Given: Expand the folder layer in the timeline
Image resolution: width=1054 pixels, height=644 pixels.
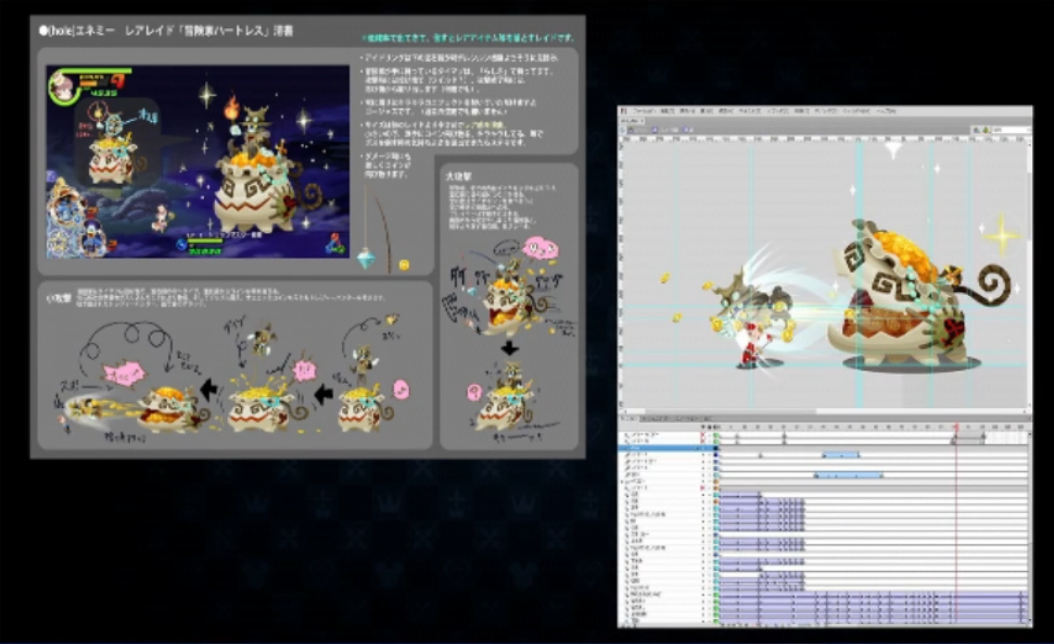Looking at the screenshot, I should pyautogui.click(x=622, y=482).
